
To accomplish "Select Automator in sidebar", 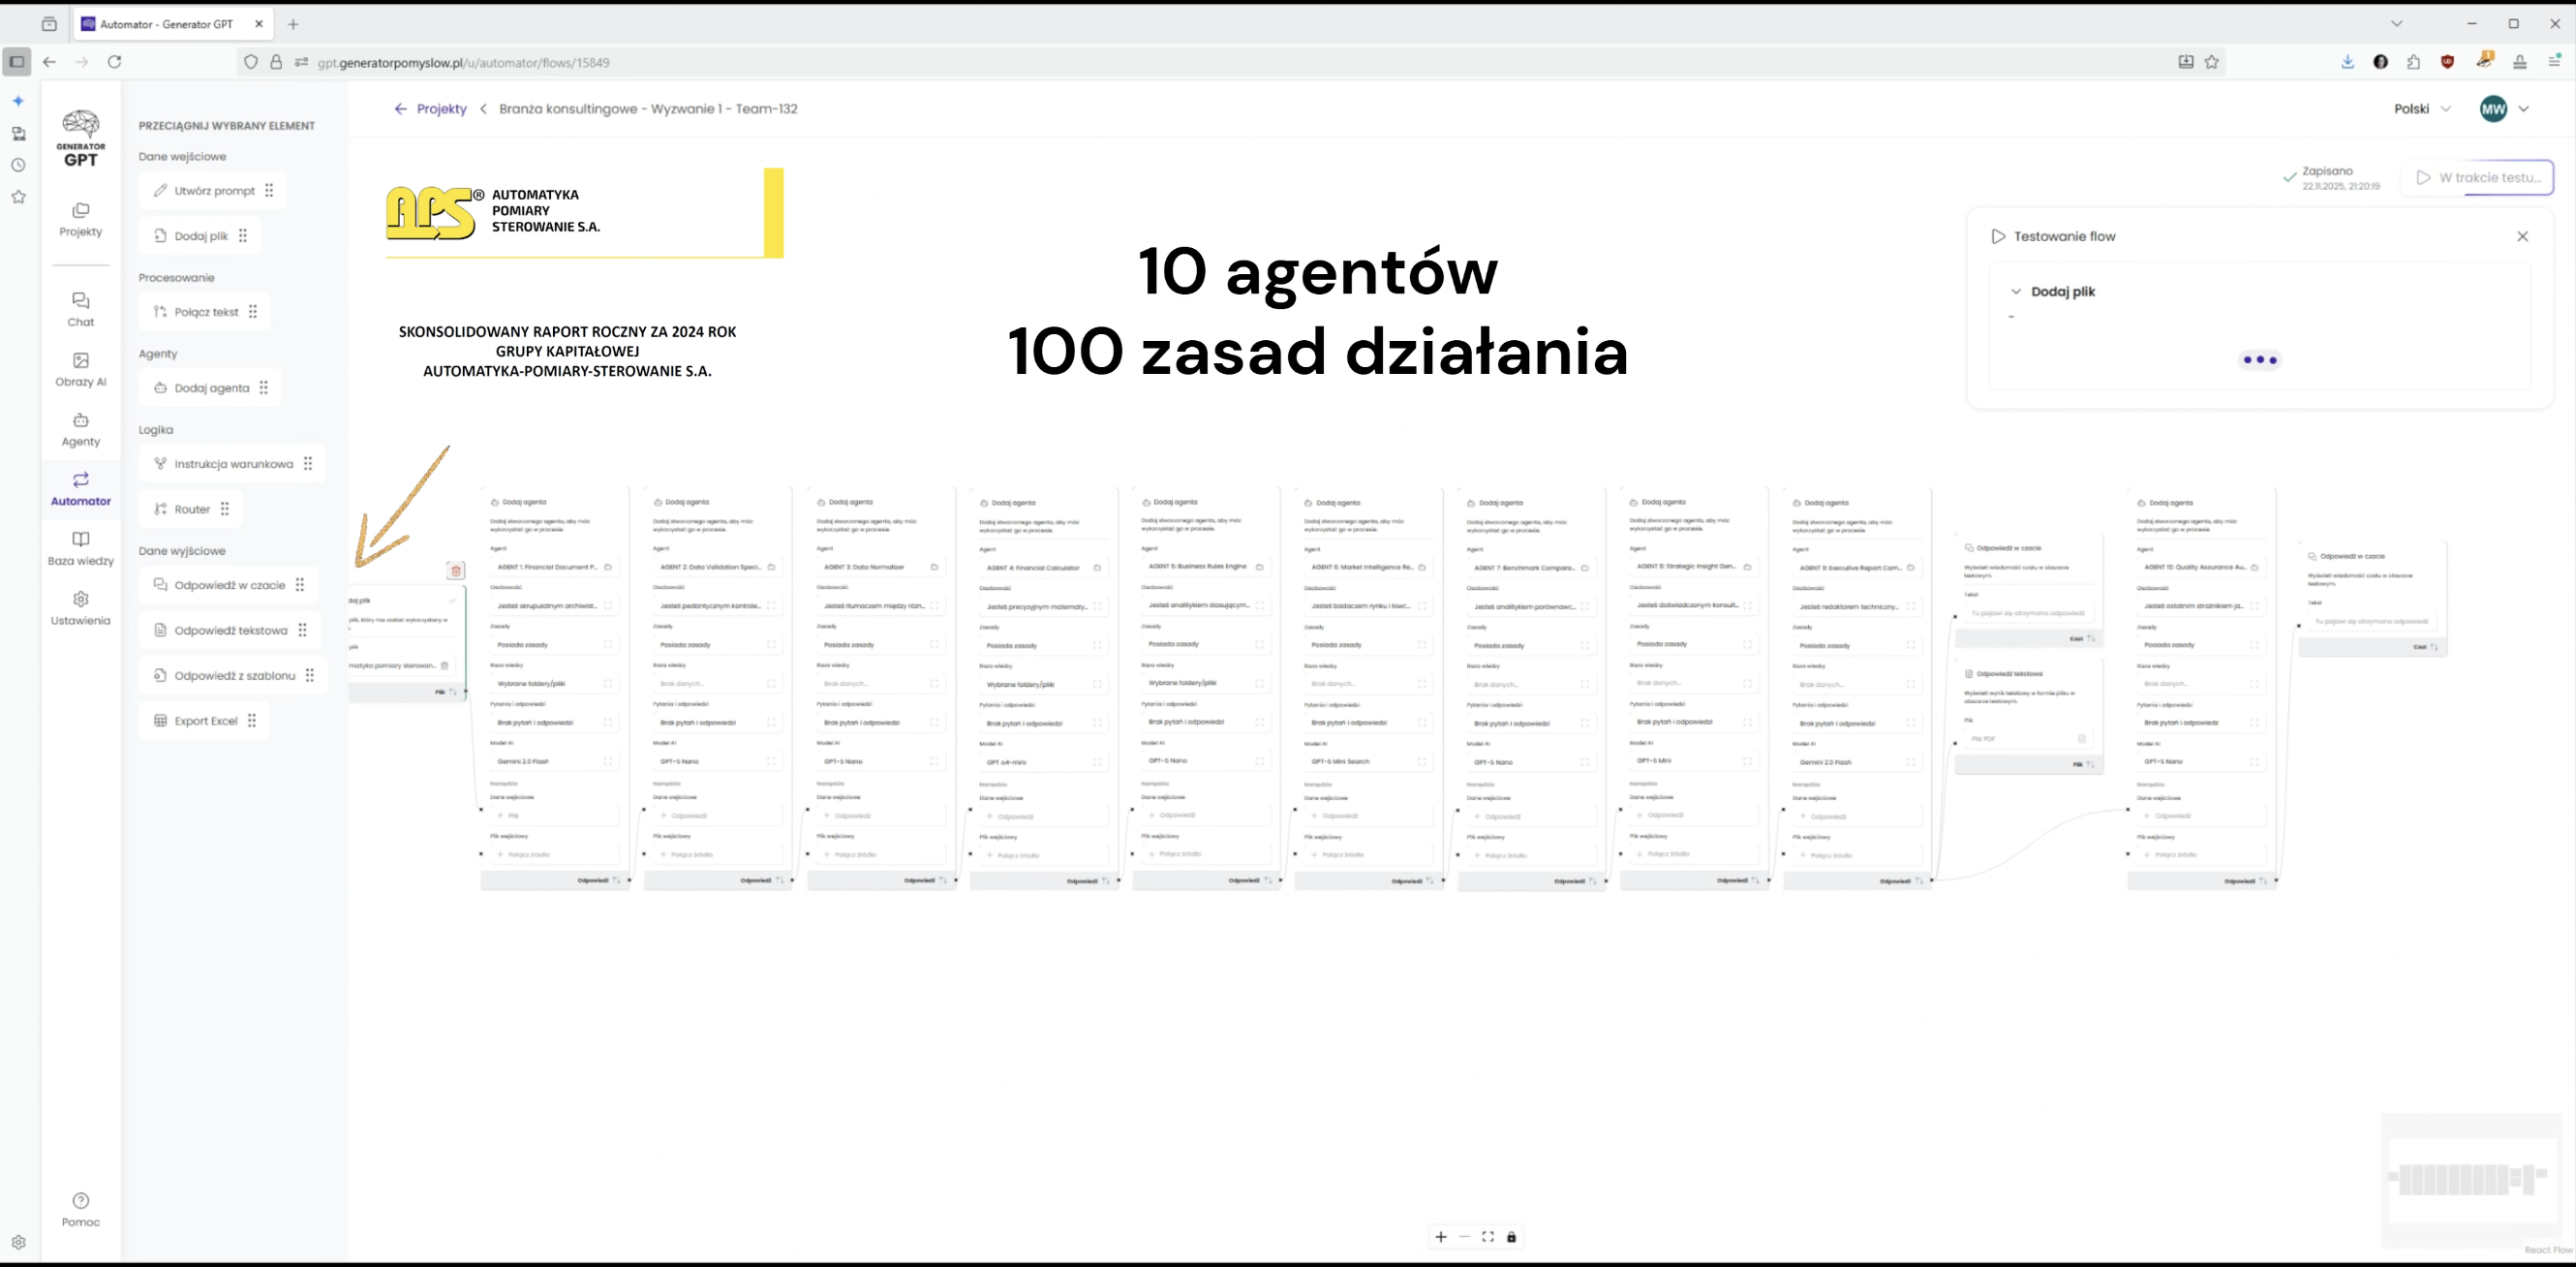I will coord(80,488).
